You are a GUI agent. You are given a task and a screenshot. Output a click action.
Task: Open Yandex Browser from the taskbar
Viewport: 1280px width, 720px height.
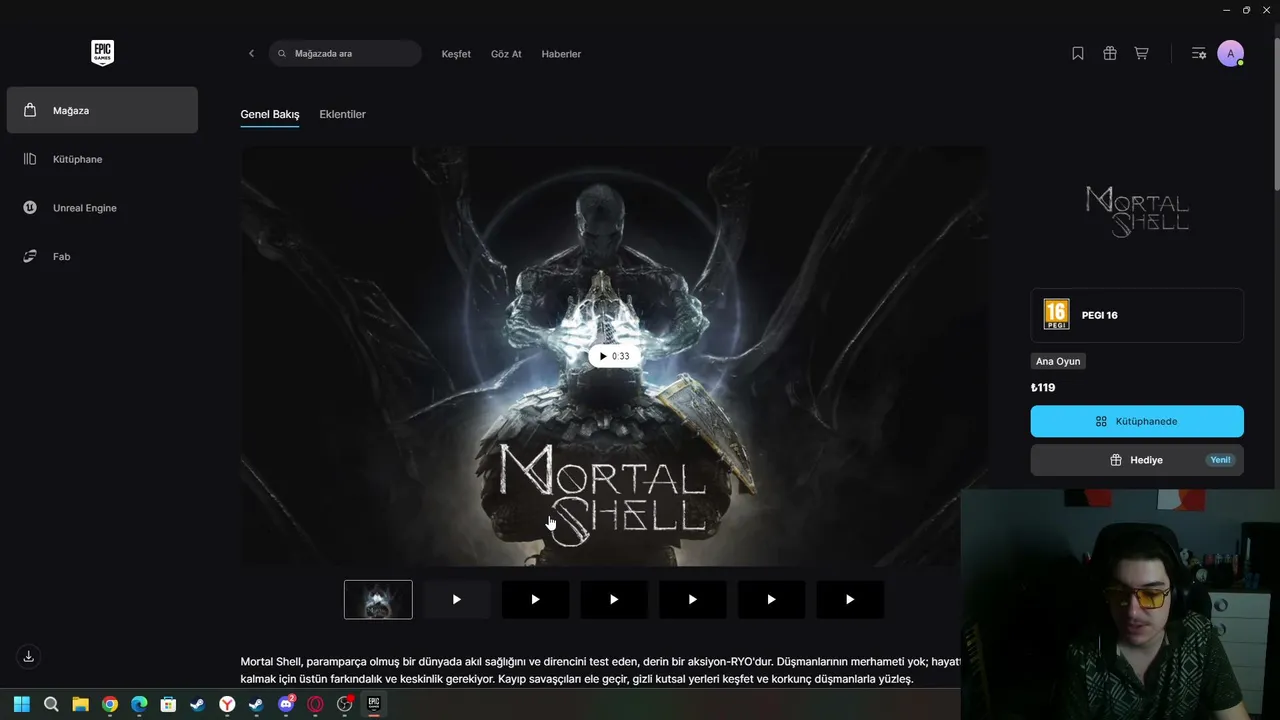[x=227, y=704]
